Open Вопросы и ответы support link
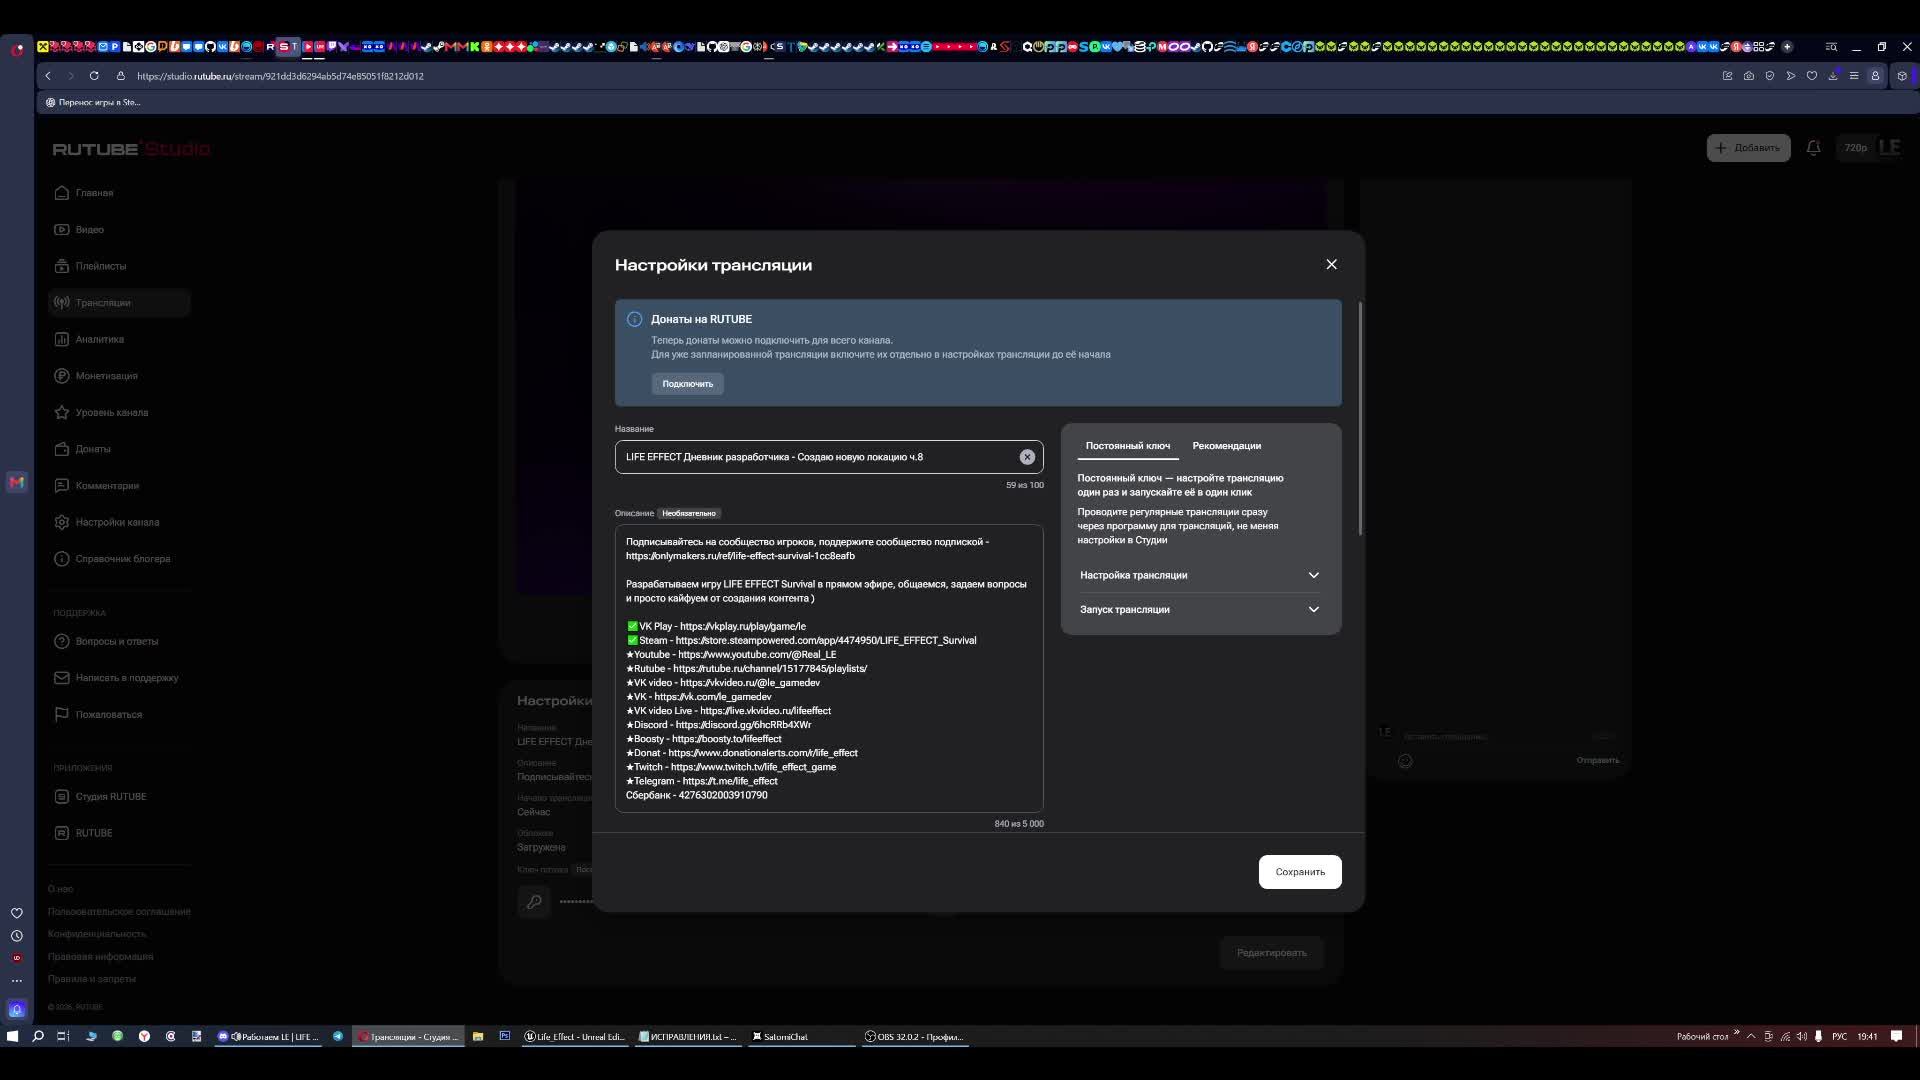The width and height of the screenshot is (1920, 1080). [x=119, y=641]
